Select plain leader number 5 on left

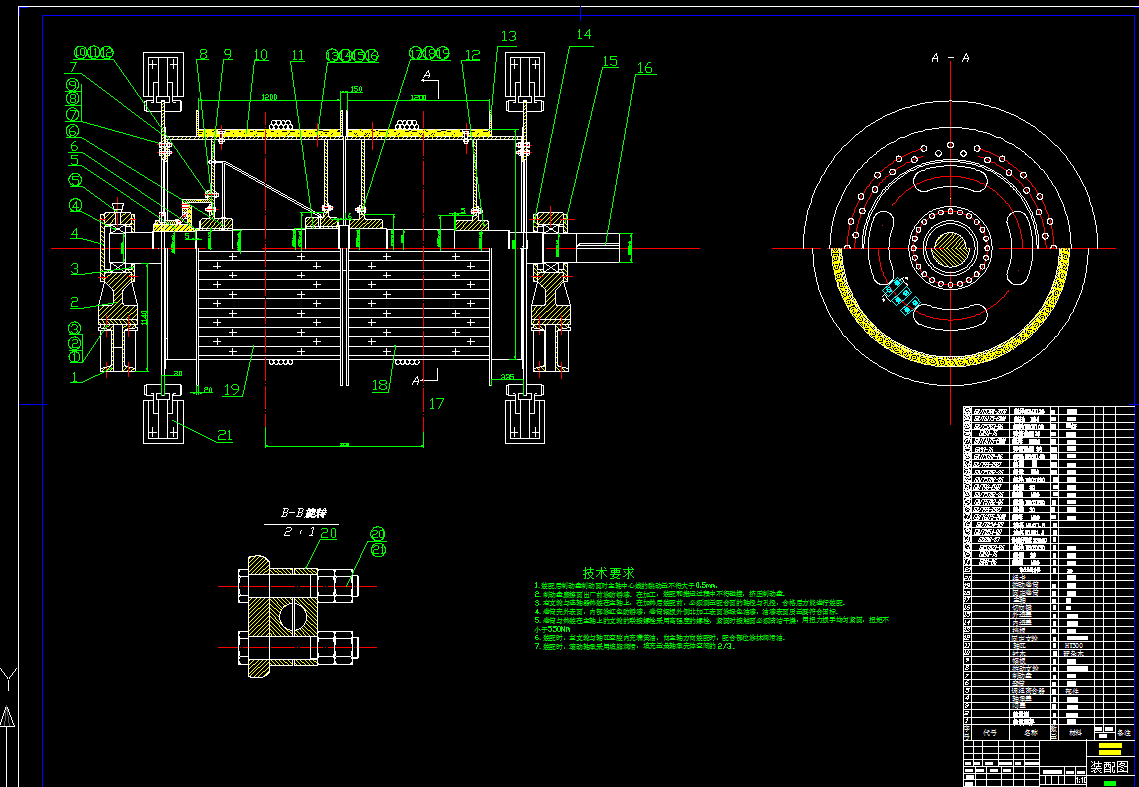(x=73, y=161)
